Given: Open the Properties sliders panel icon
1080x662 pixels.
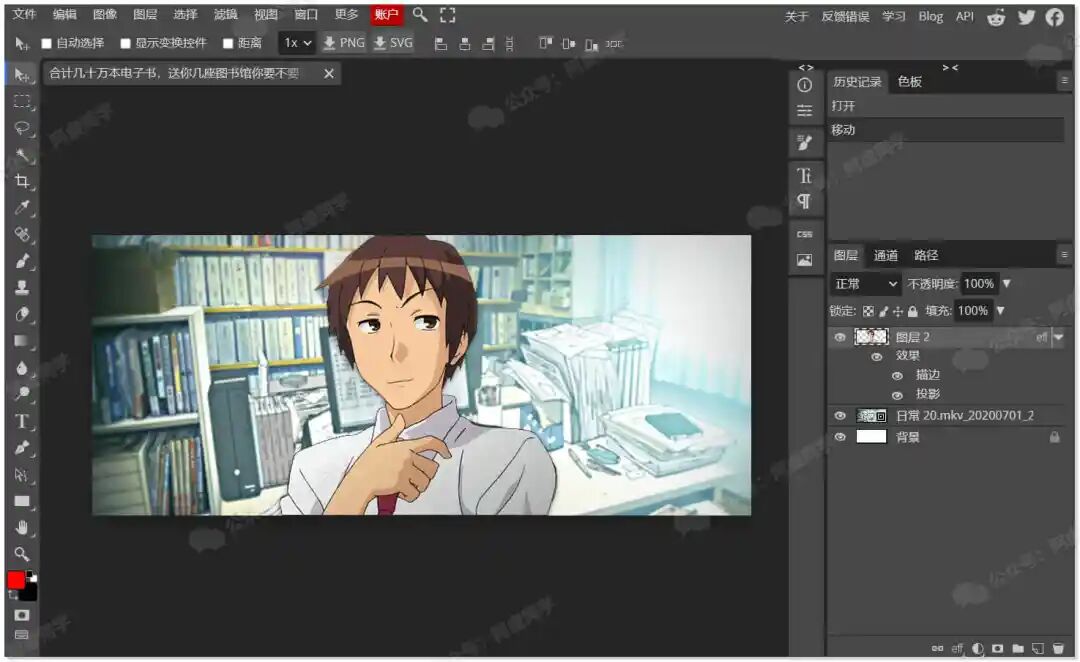Looking at the screenshot, I should [804, 111].
